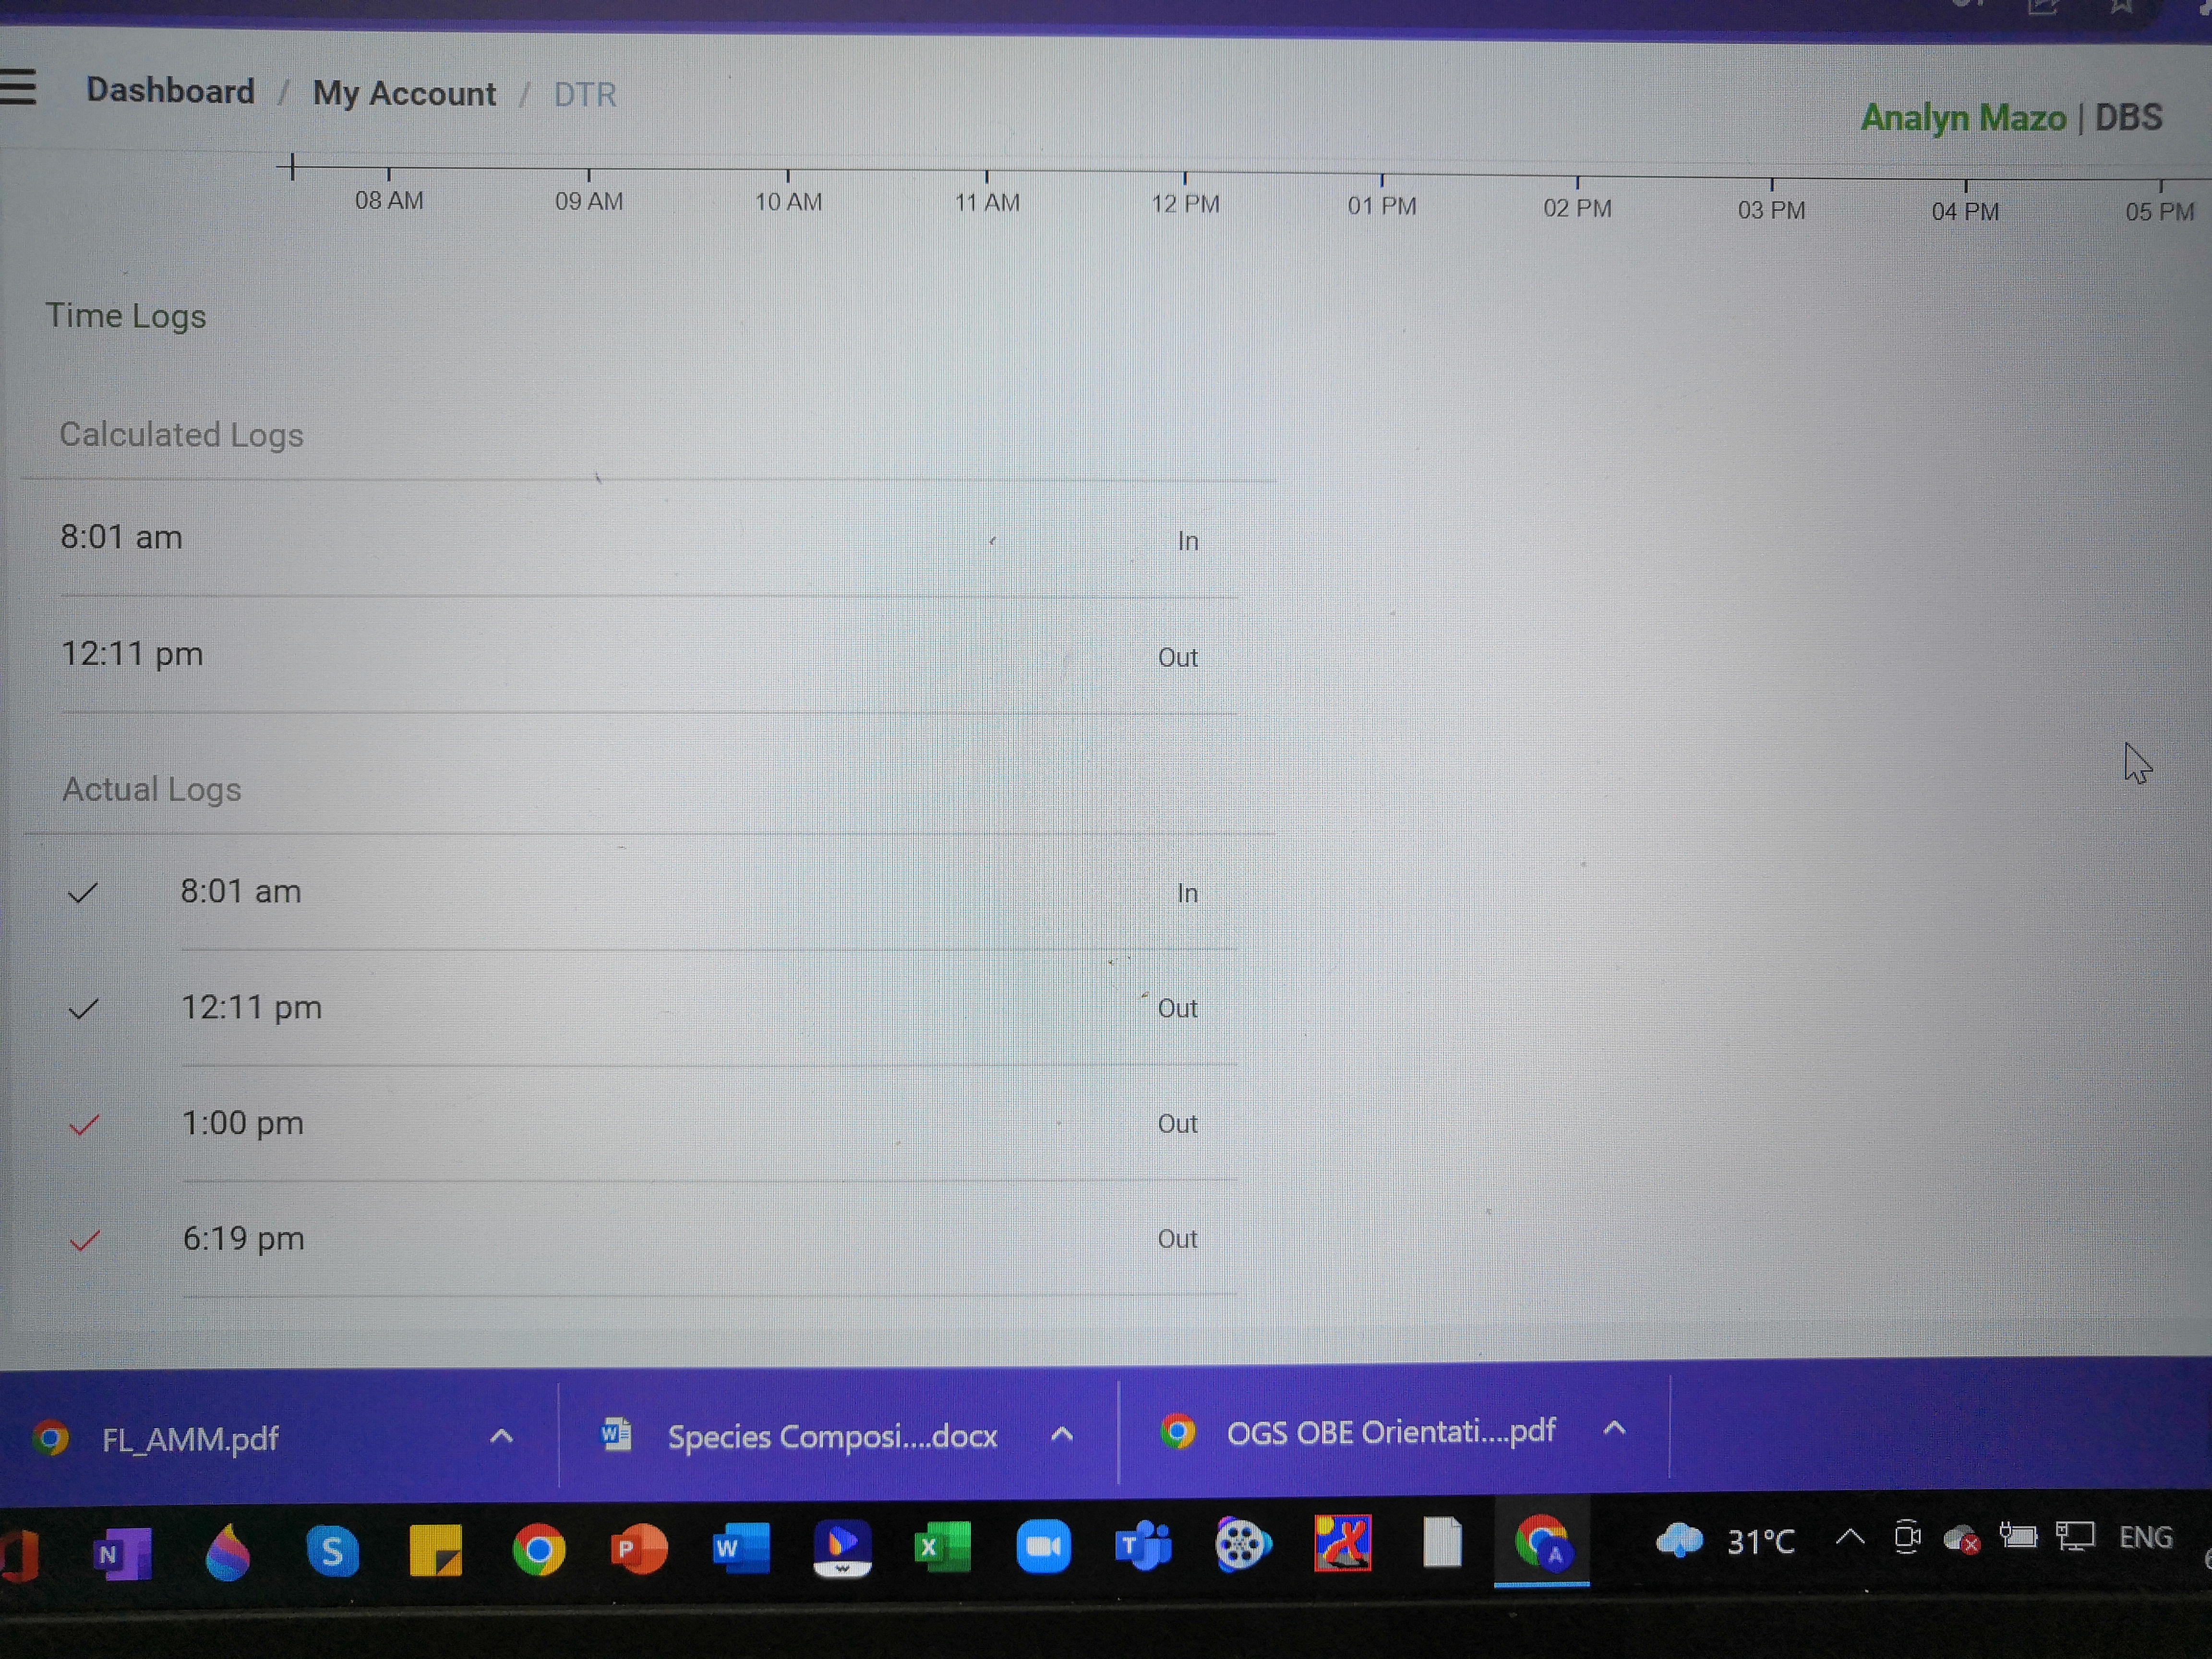Toggle checkmark on 8:01 am actual log
2212x1659 pixels.
83,892
